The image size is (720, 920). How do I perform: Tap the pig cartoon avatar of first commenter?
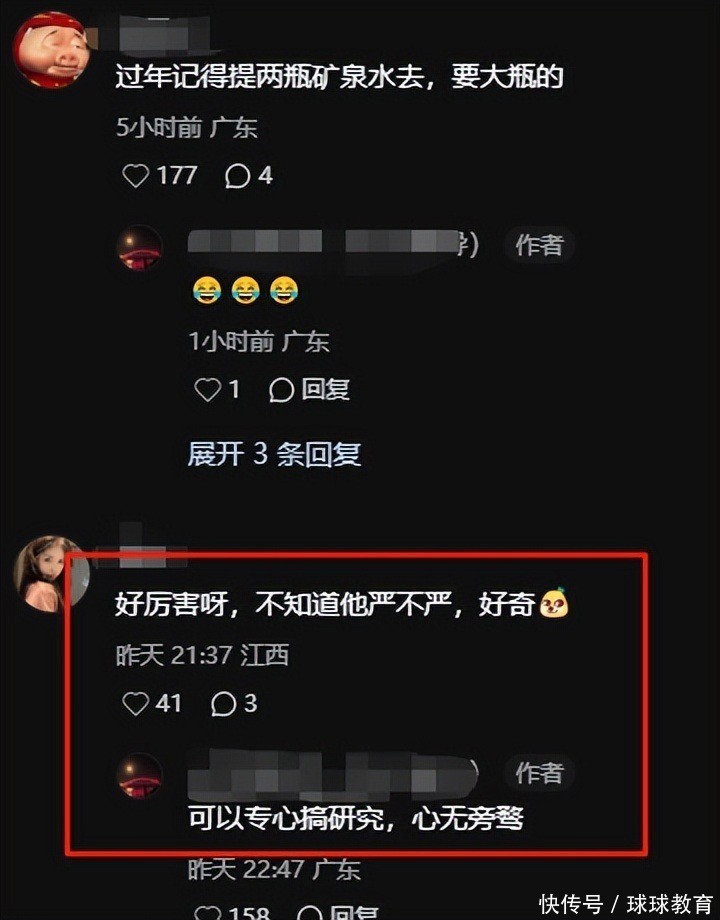click(50, 50)
